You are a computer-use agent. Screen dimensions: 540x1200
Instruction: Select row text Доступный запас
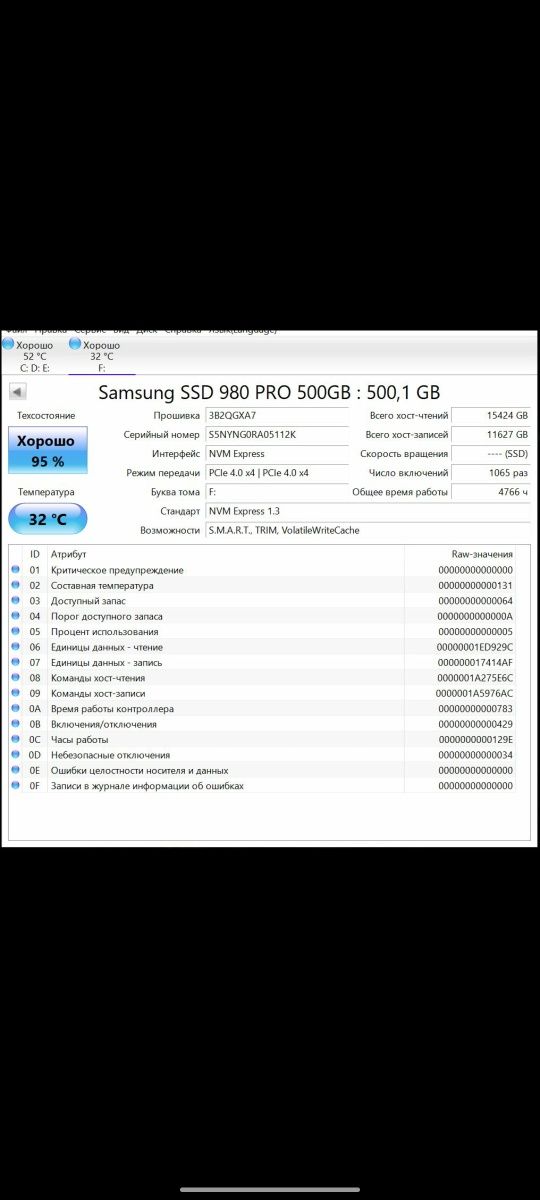tap(88, 601)
